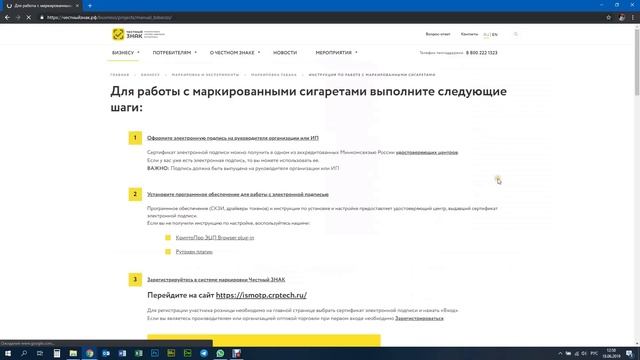Click the page vertical scrollbar thumb
Viewport: 640px width, 360px height.
tap(637, 62)
